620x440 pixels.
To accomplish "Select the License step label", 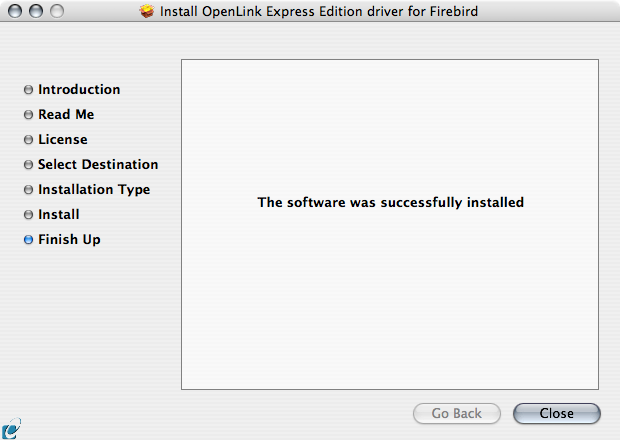I will (x=63, y=140).
